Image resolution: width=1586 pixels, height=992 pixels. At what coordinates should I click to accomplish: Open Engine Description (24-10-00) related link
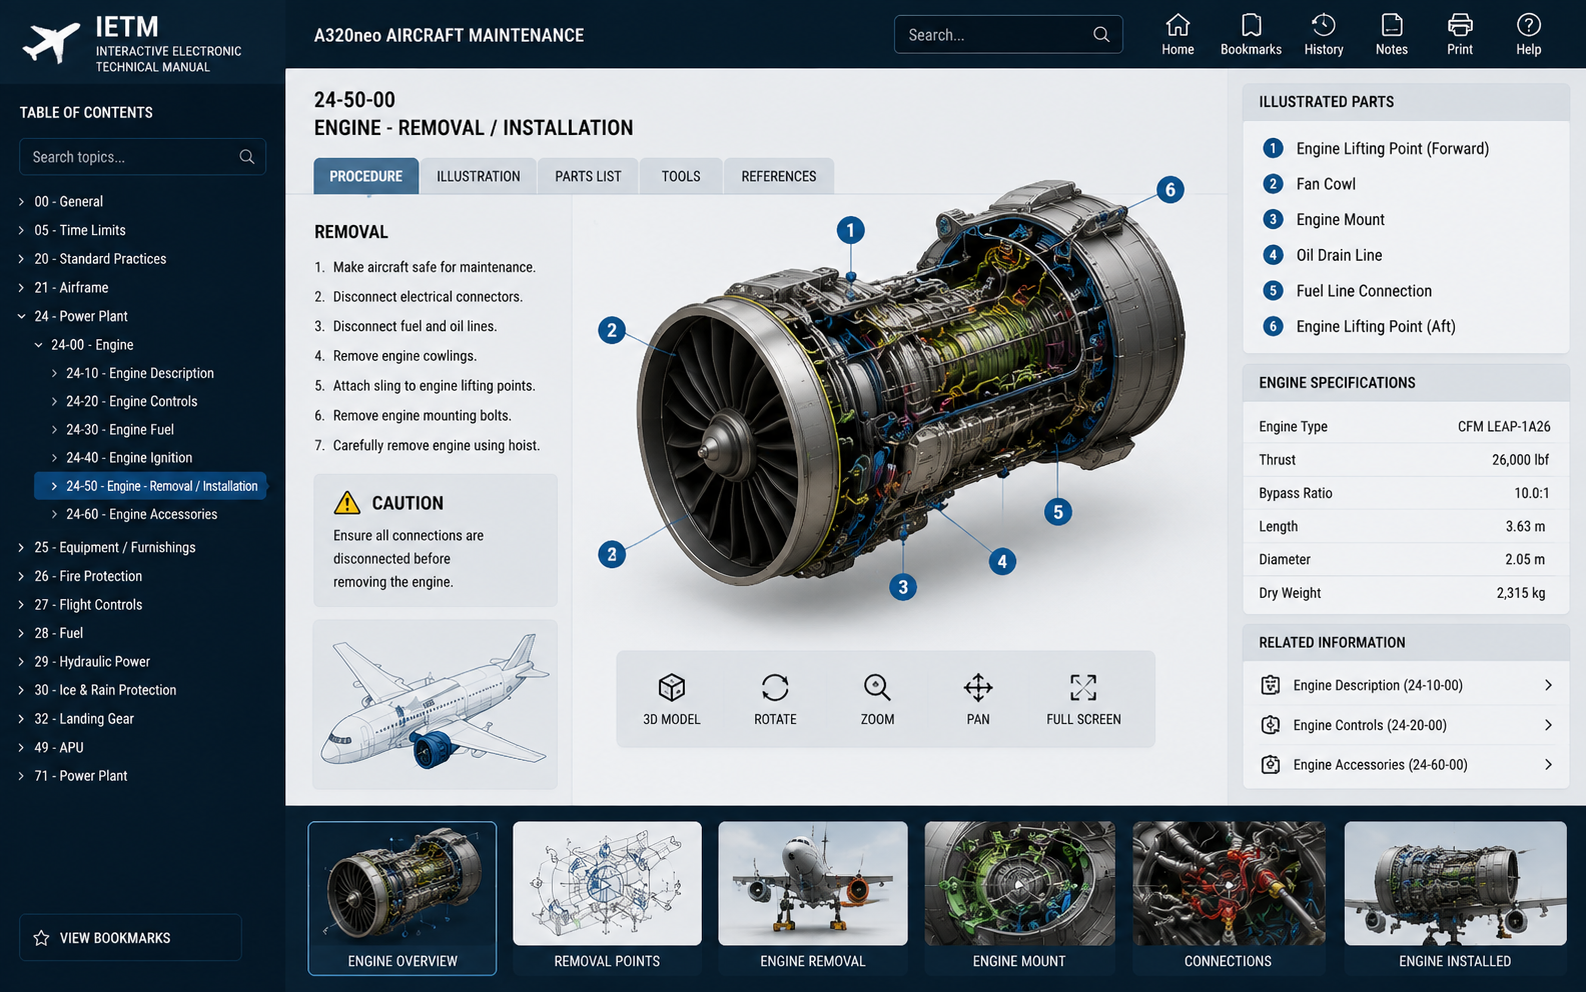[1406, 685]
